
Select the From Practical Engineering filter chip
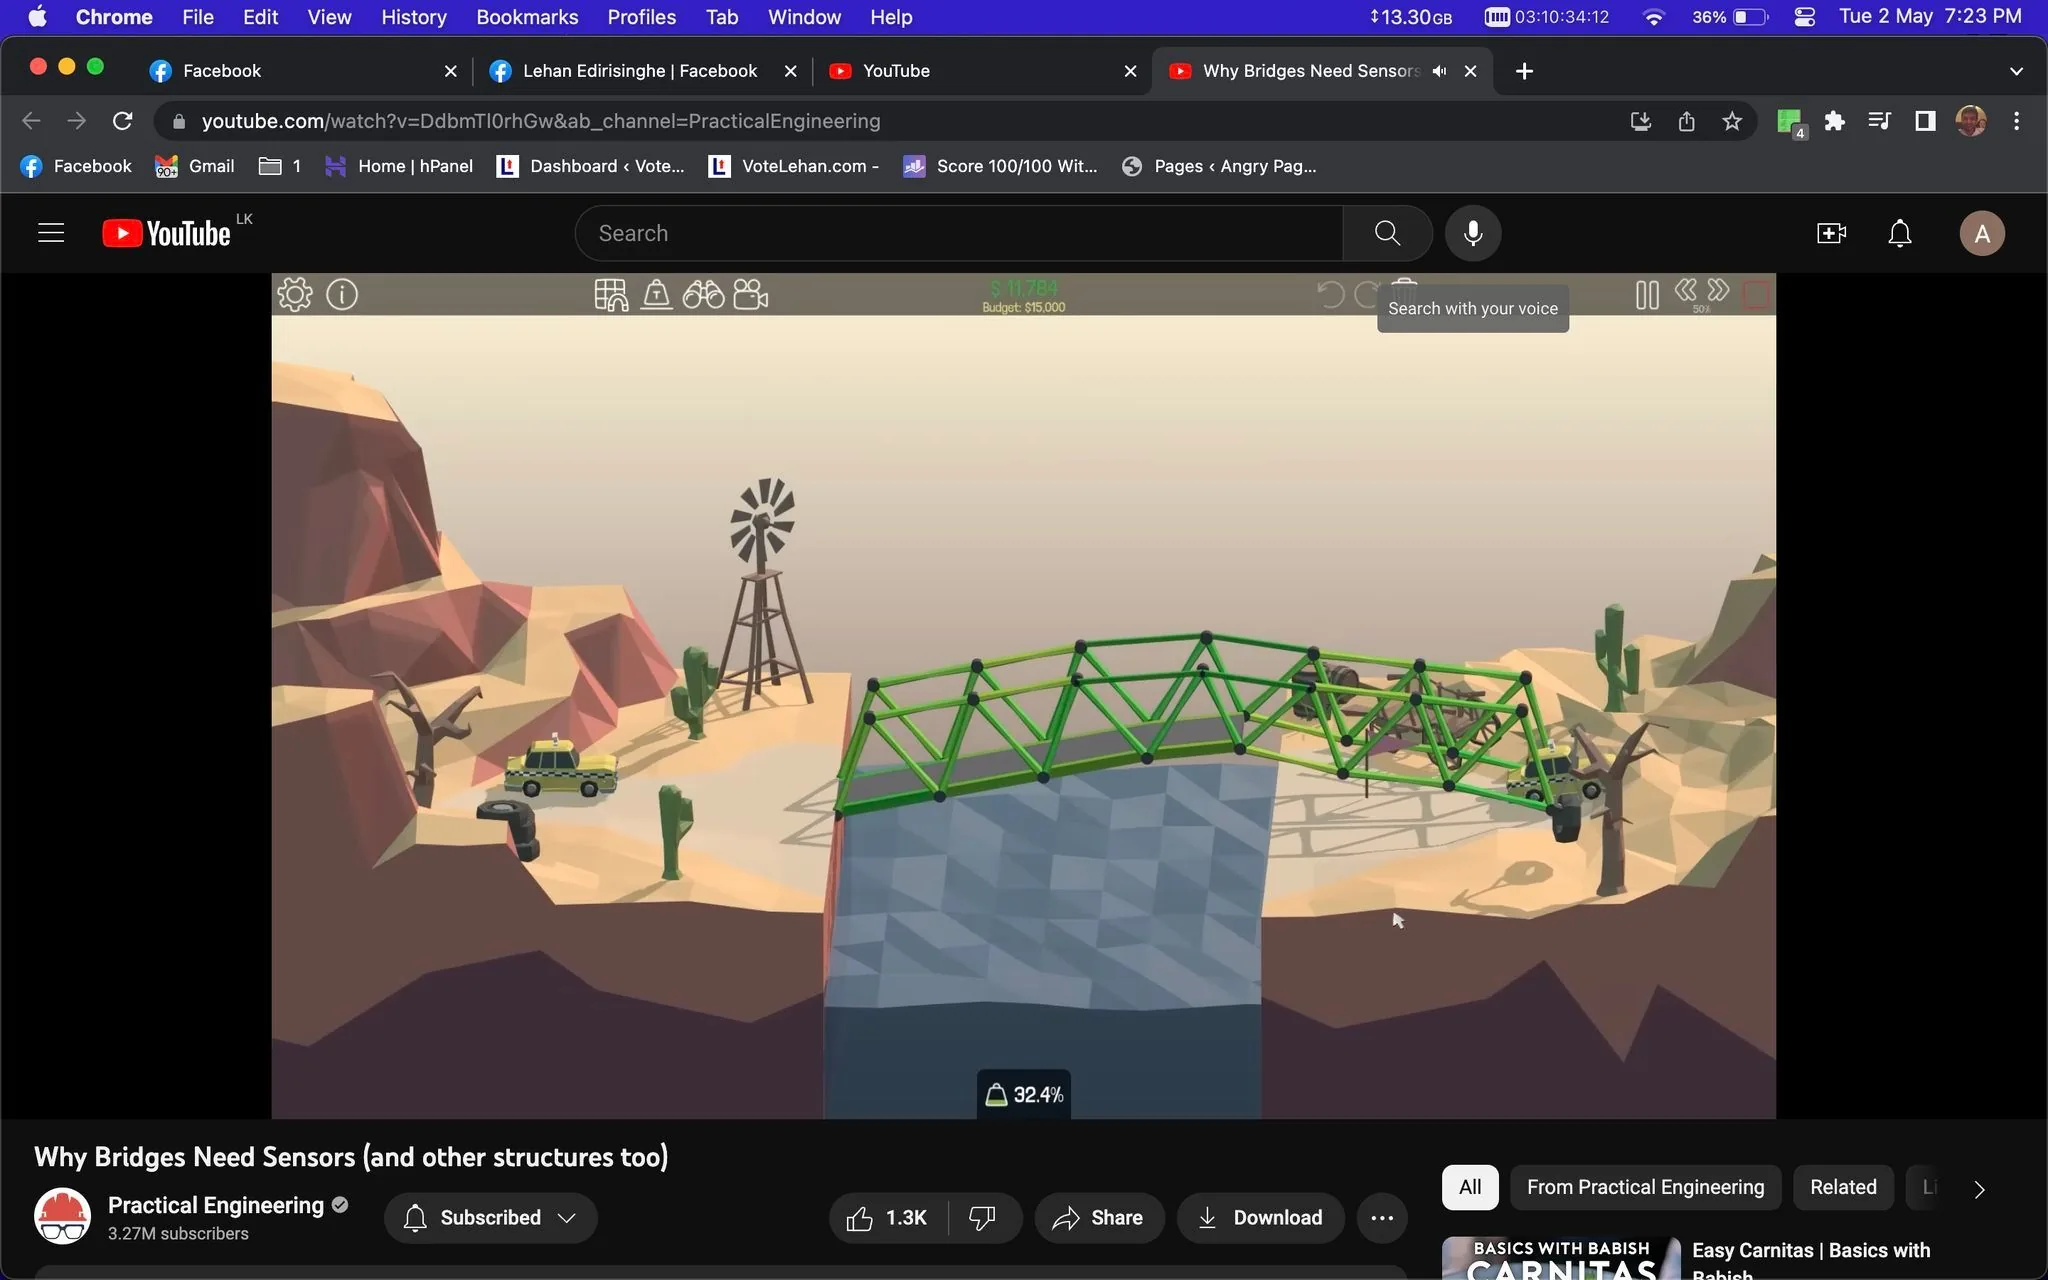pos(1644,1187)
